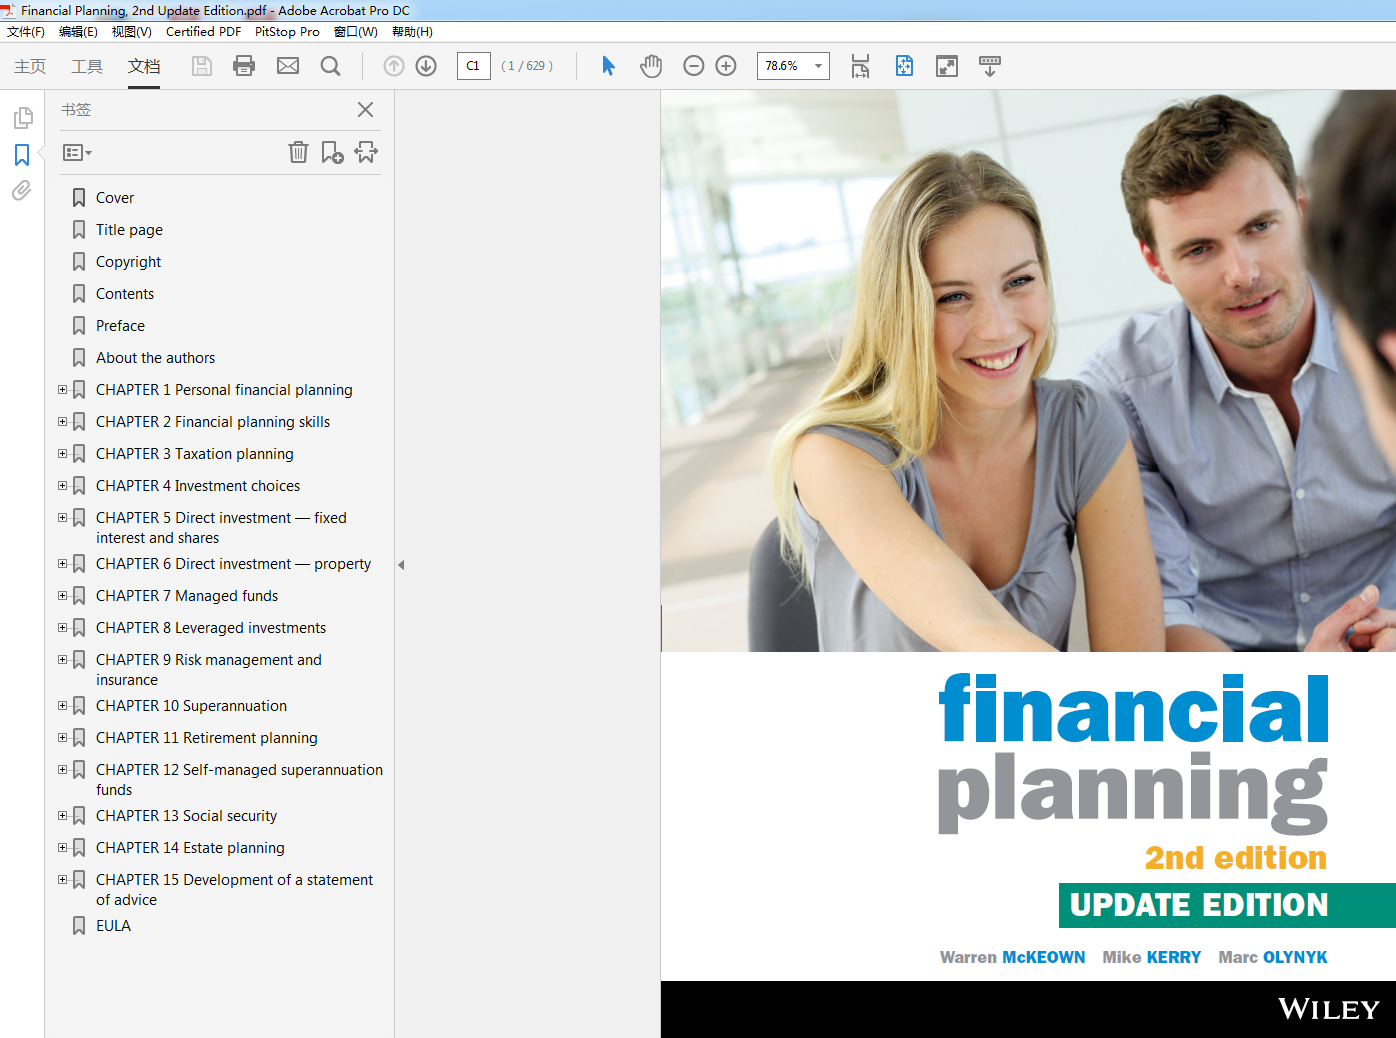1396x1038 pixels.
Task: Expand CHAPTER 6 Direct investment property
Action: (x=62, y=563)
